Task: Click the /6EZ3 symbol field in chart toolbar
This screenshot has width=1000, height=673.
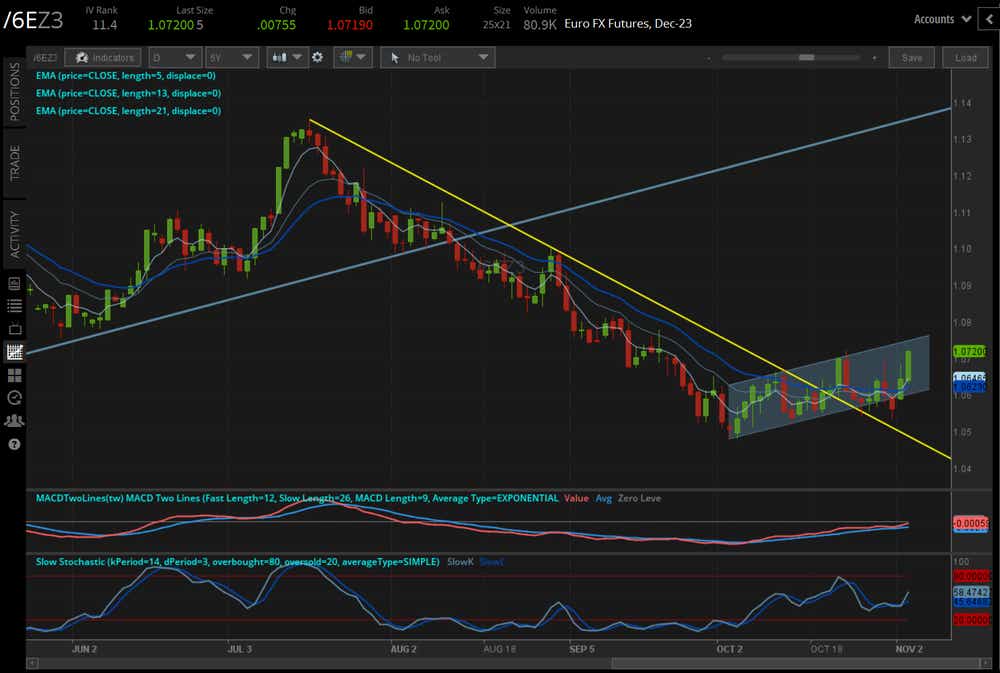Action: 45,57
